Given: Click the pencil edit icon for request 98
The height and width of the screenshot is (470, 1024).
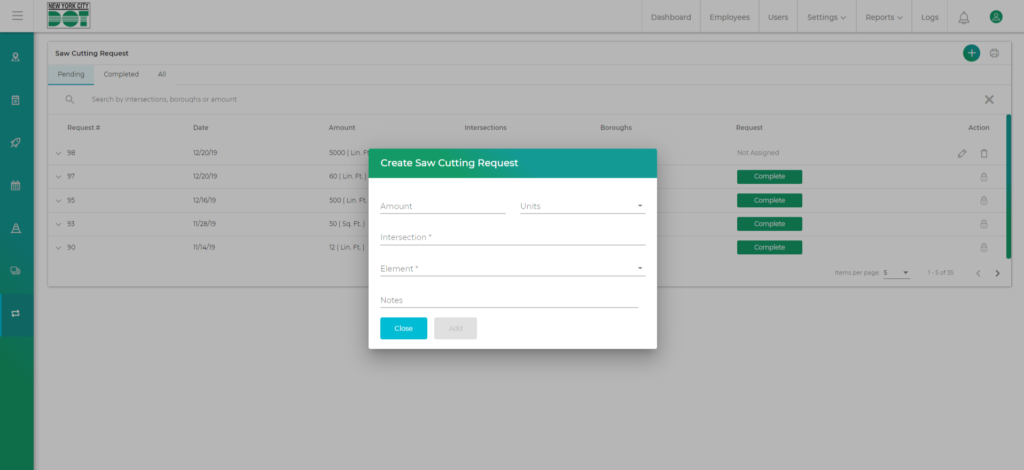Looking at the screenshot, I should (x=961, y=153).
